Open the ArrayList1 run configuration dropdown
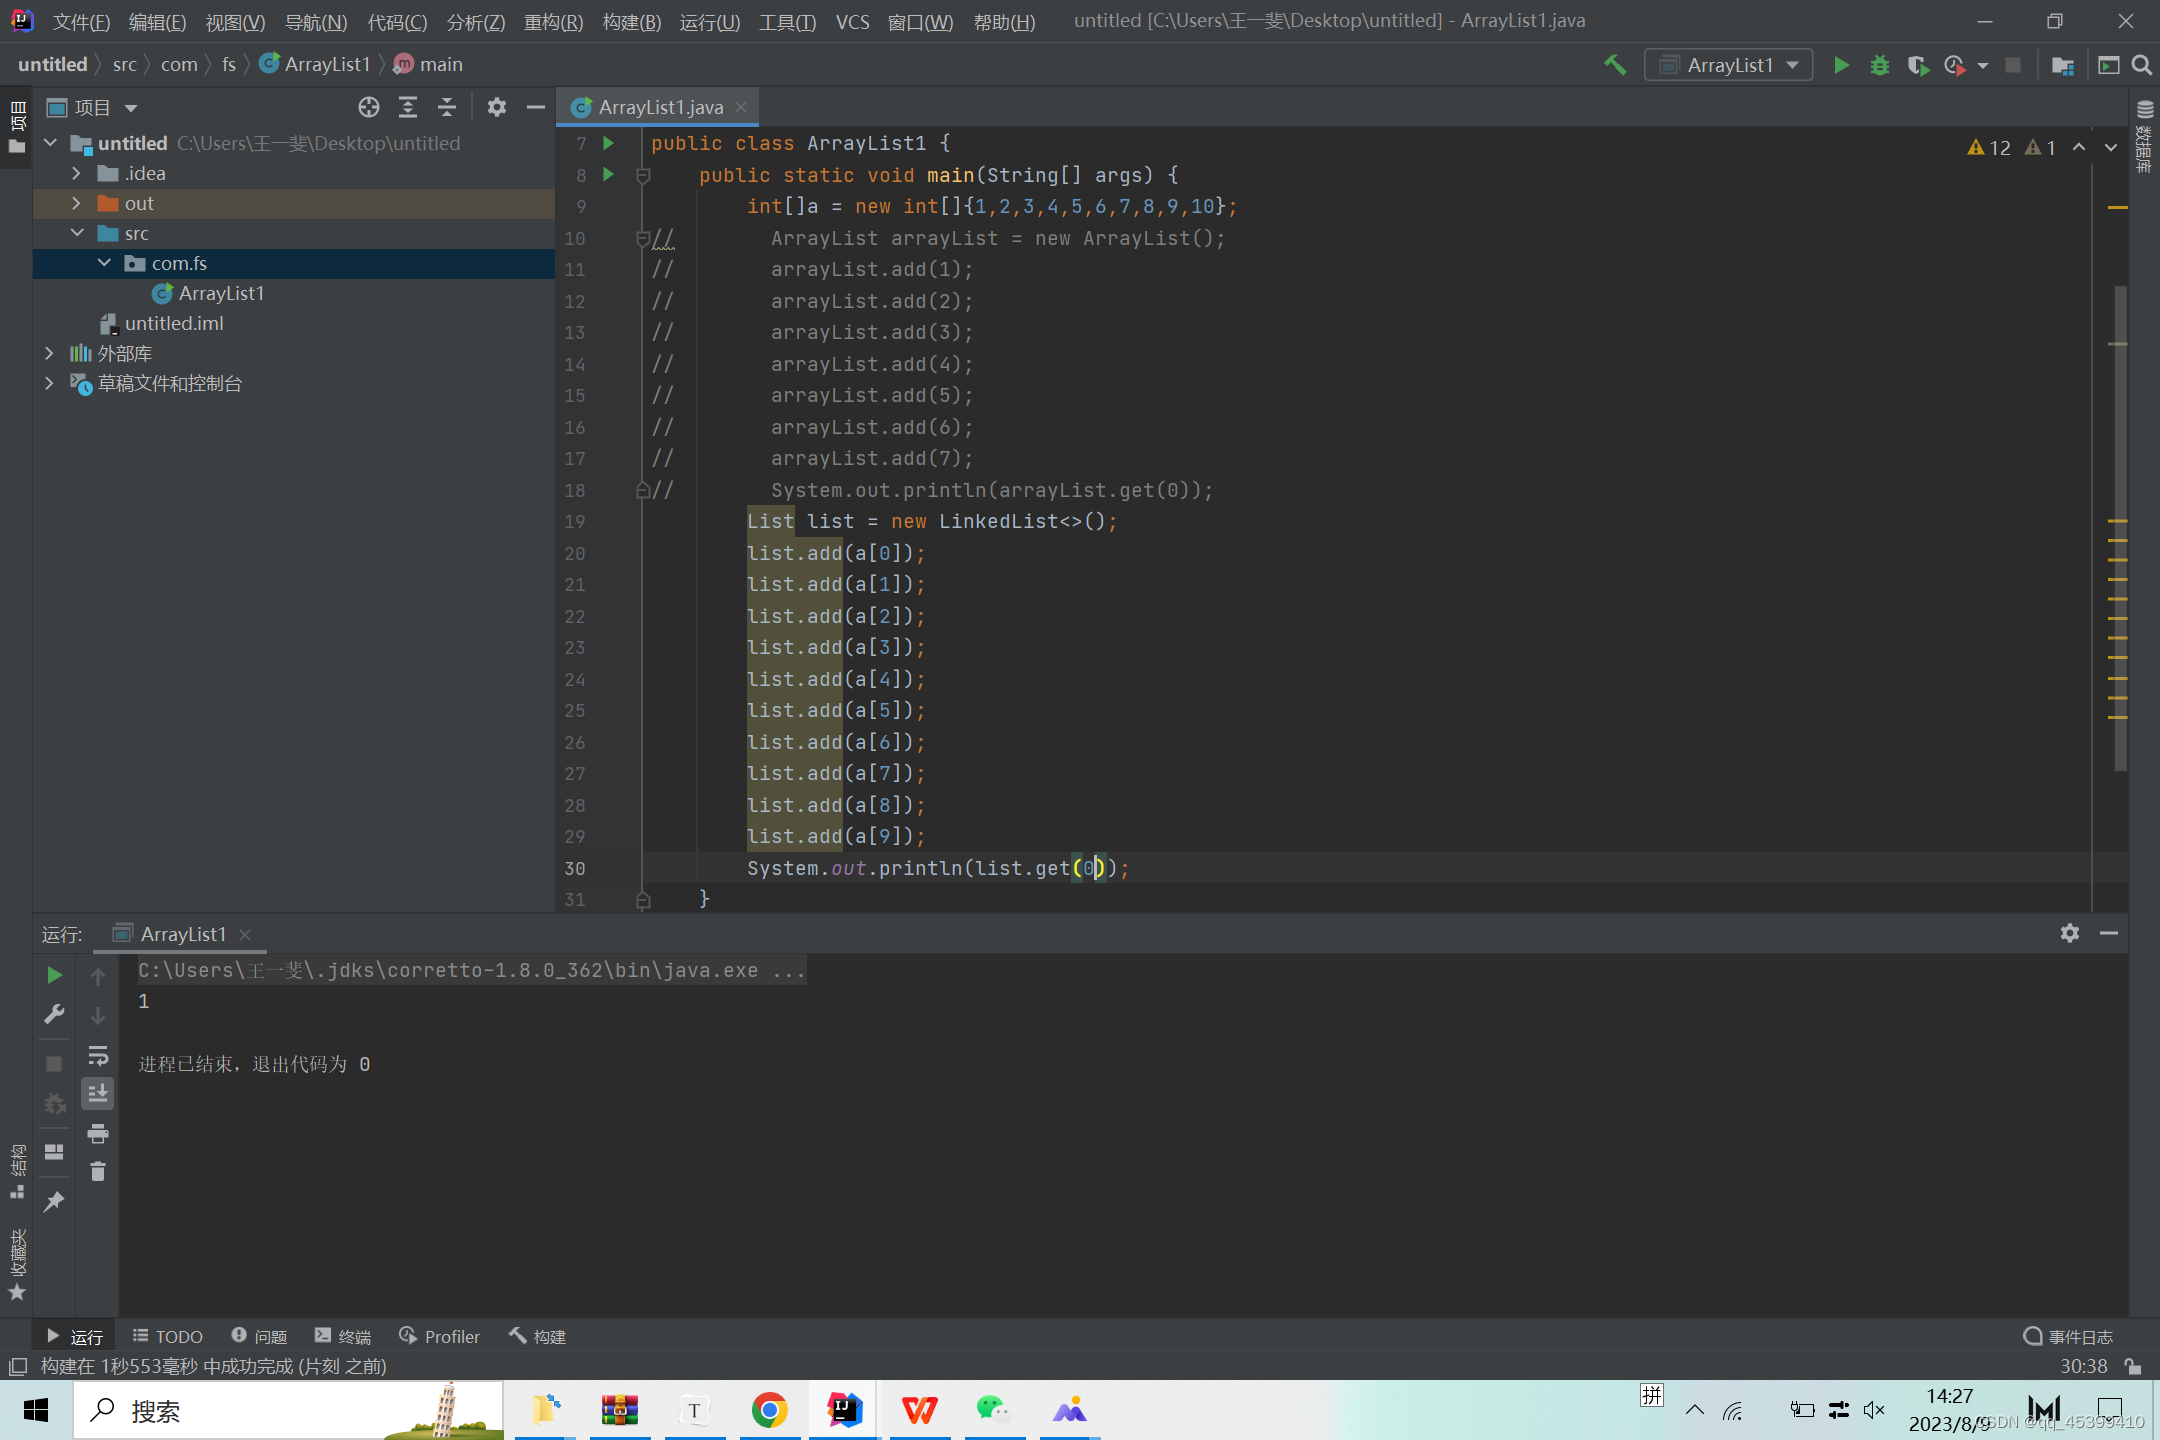The height and width of the screenshot is (1440, 2160). click(x=1729, y=65)
